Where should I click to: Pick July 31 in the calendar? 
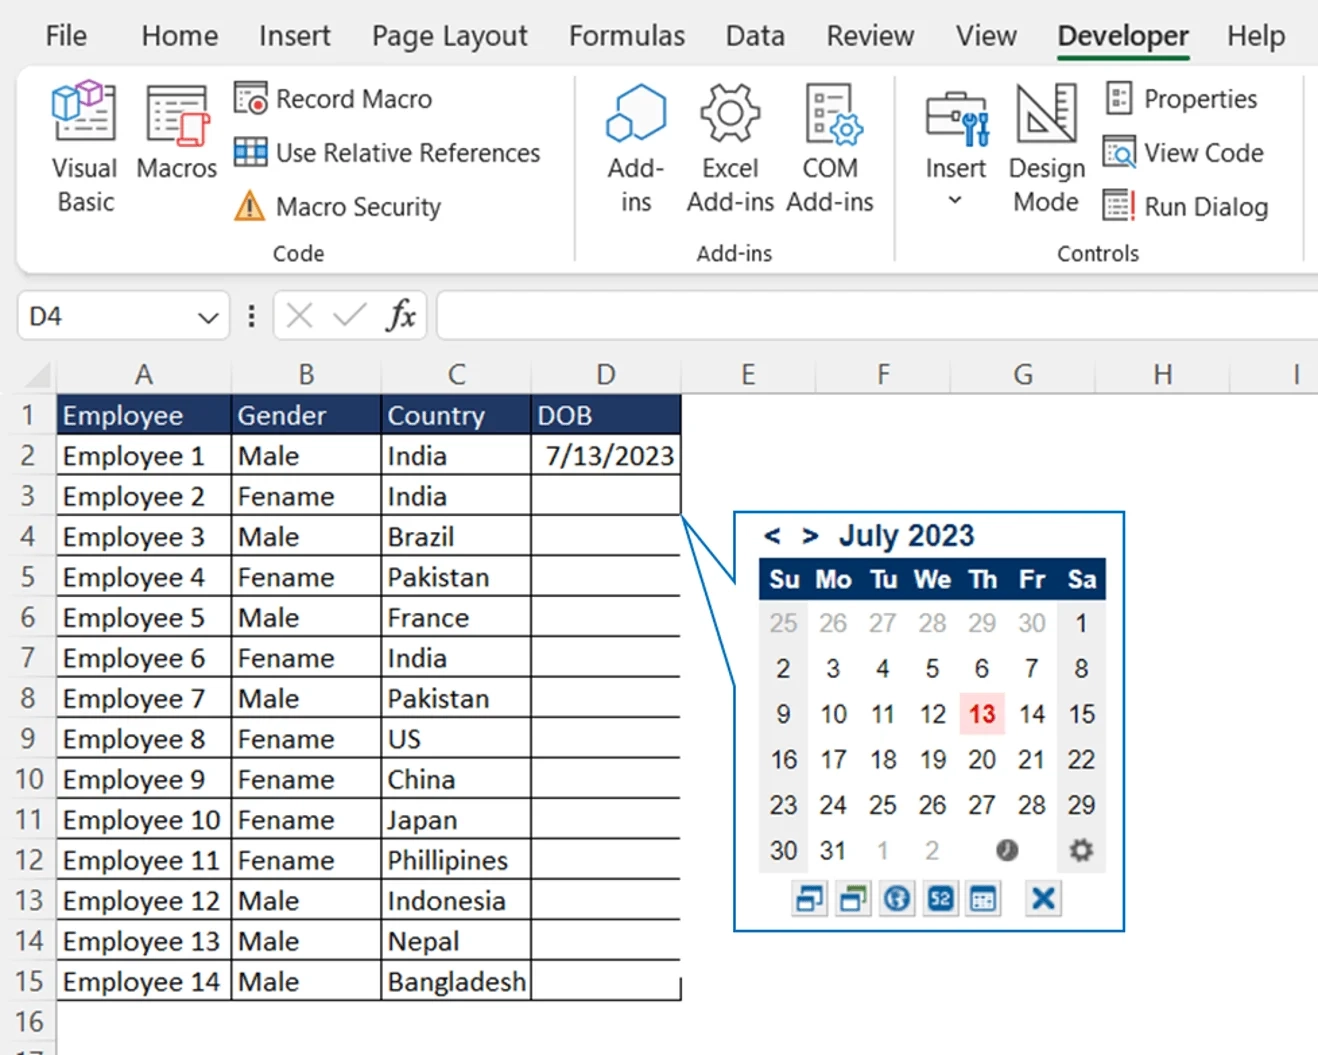(x=833, y=851)
